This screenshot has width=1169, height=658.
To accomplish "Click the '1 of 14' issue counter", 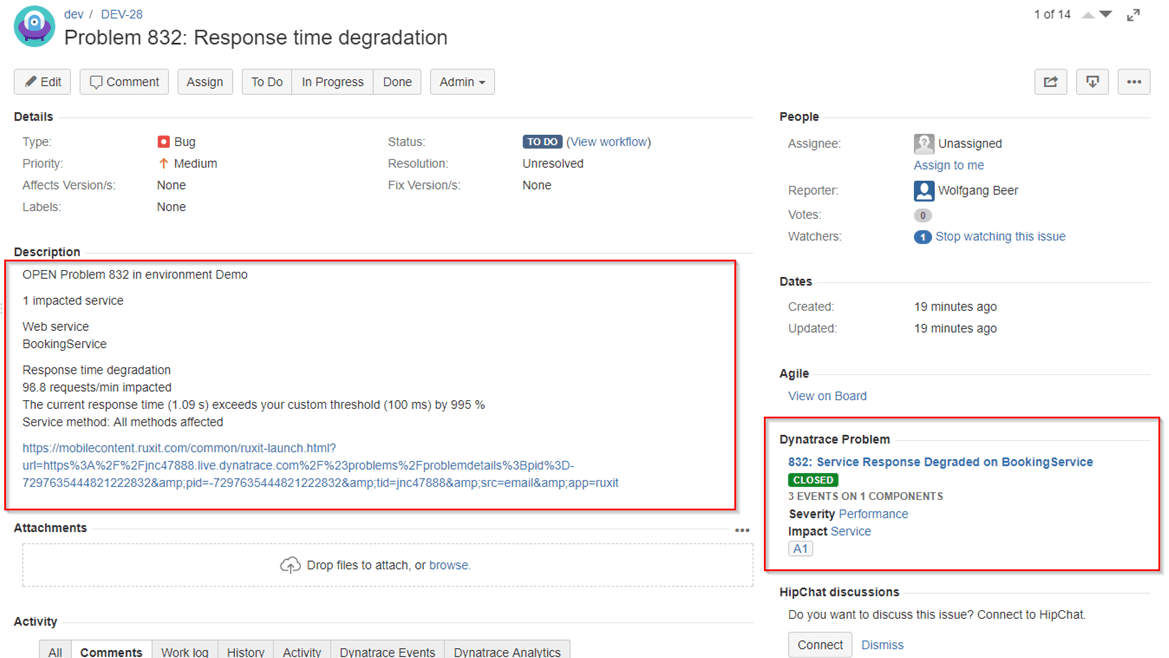I will tap(1052, 14).
